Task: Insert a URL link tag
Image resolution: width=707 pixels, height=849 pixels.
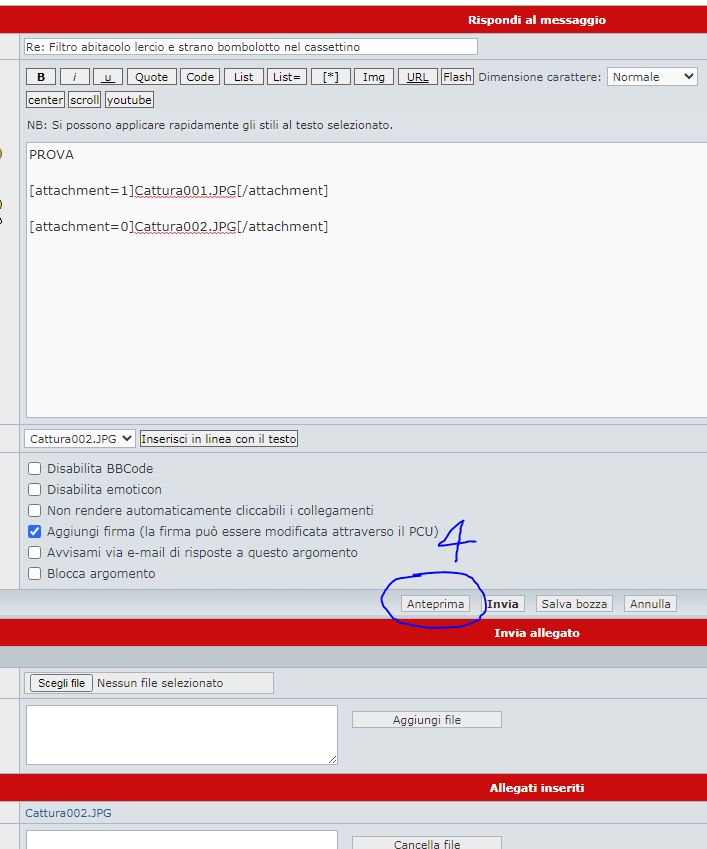Action: 417,77
